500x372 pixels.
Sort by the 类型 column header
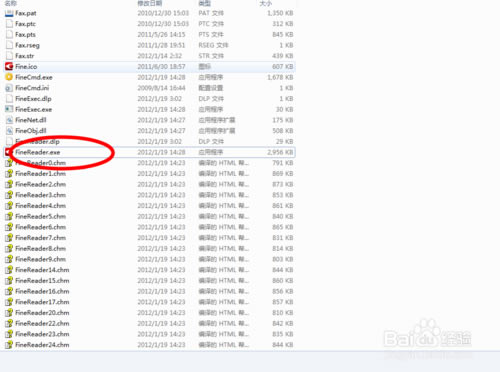coord(204,3)
